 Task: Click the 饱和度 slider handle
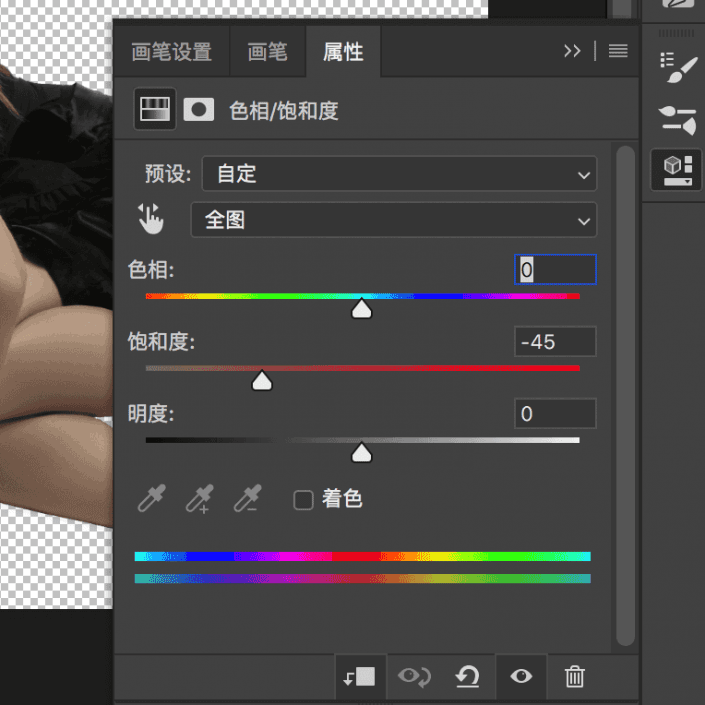point(262,380)
